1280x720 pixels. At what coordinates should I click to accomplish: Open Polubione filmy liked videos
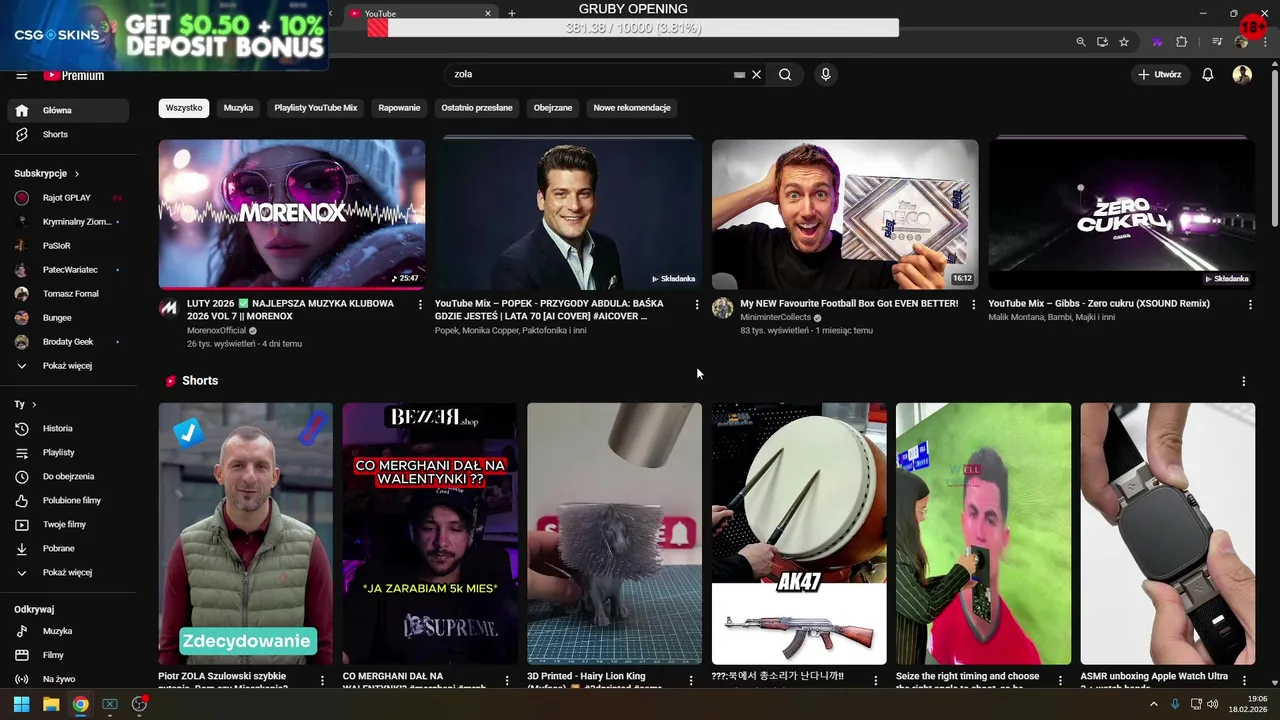click(x=68, y=501)
